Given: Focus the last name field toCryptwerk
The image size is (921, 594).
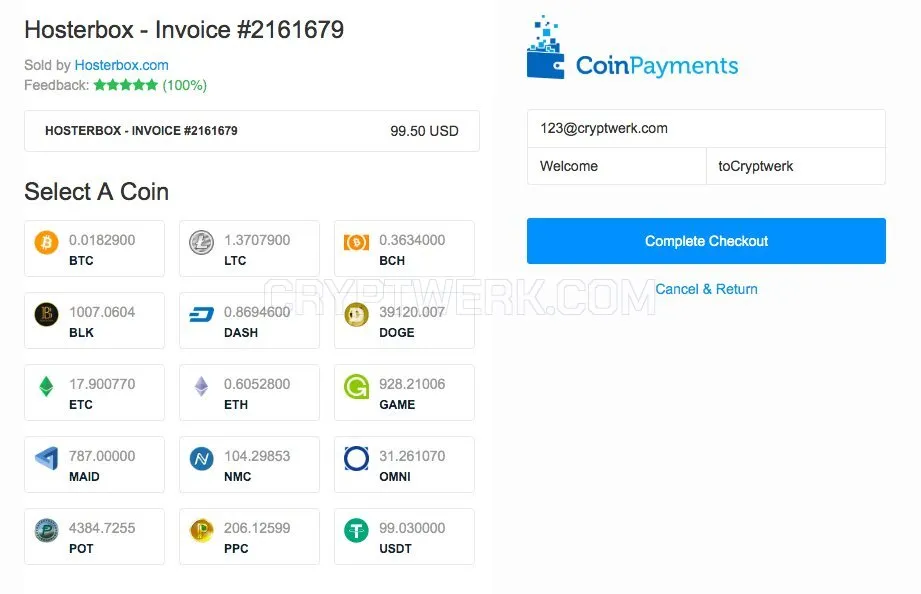Looking at the screenshot, I should pos(796,166).
